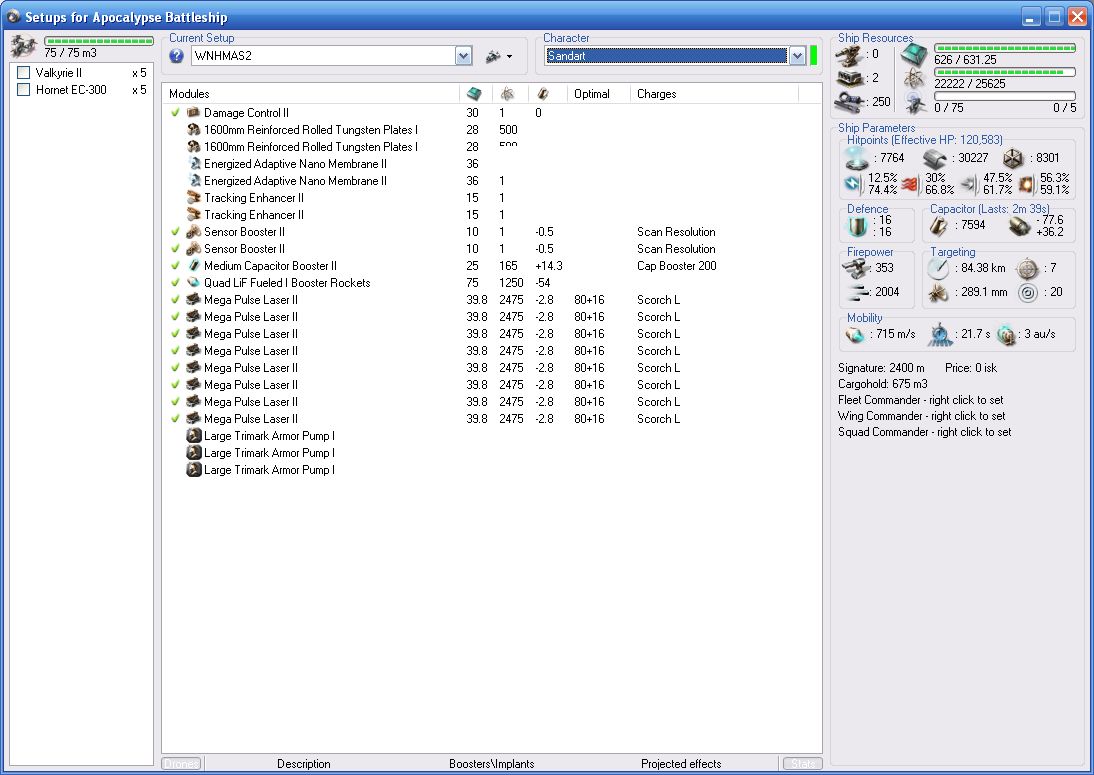Screen dimensions: 1094x775
Task: Open the ship actions menu arrow beside setup
Action: point(509,57)
